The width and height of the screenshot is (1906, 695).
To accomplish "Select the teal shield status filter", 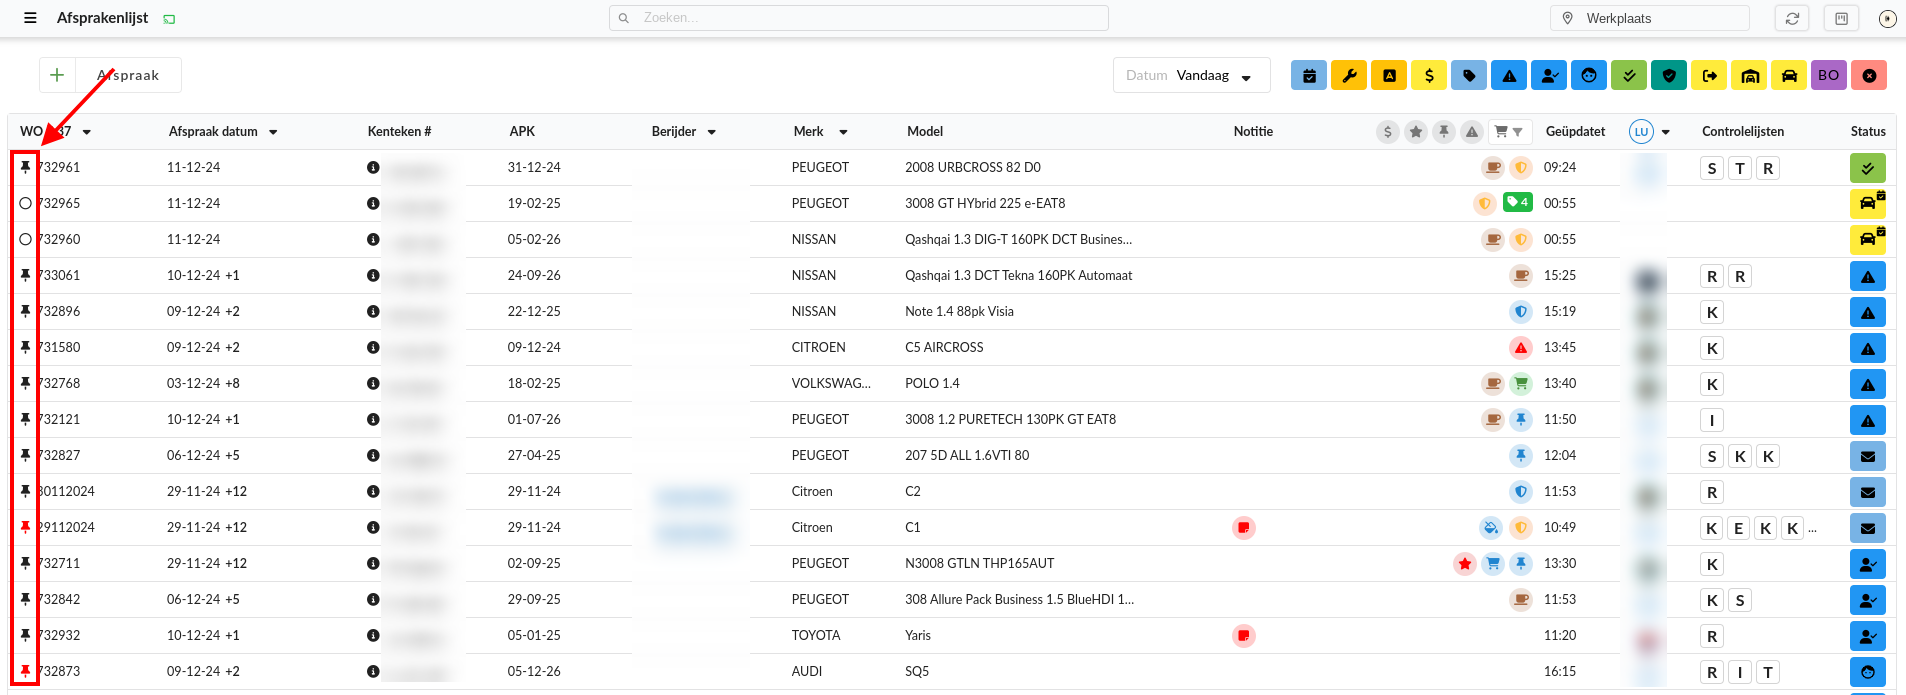I will [x=1669, y=75].
